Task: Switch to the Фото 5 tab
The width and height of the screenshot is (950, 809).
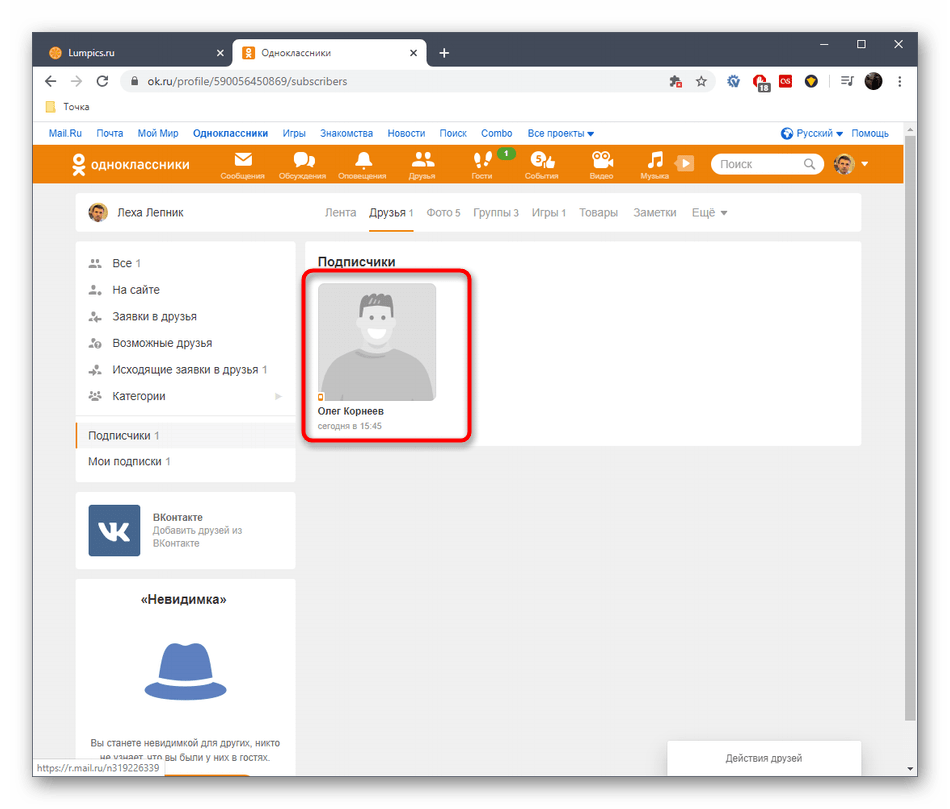Action: pyautogui.click(x=444, y=212)
